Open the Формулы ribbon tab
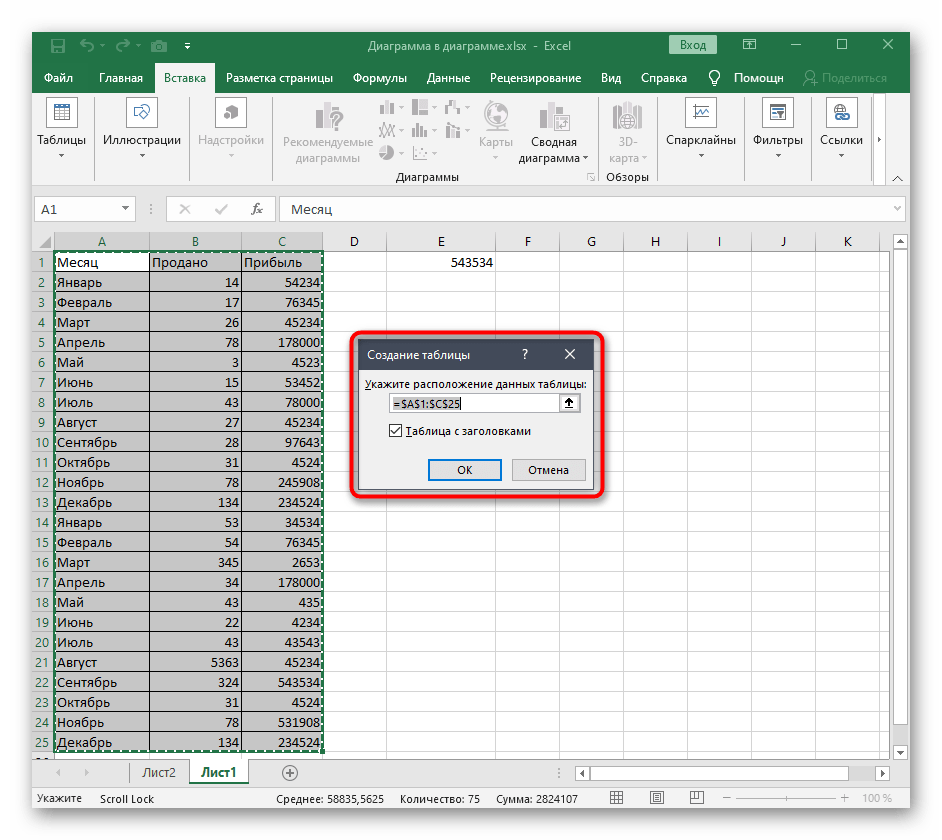Image resolution: width=942 pixels, height=840 pixels. 380,78
